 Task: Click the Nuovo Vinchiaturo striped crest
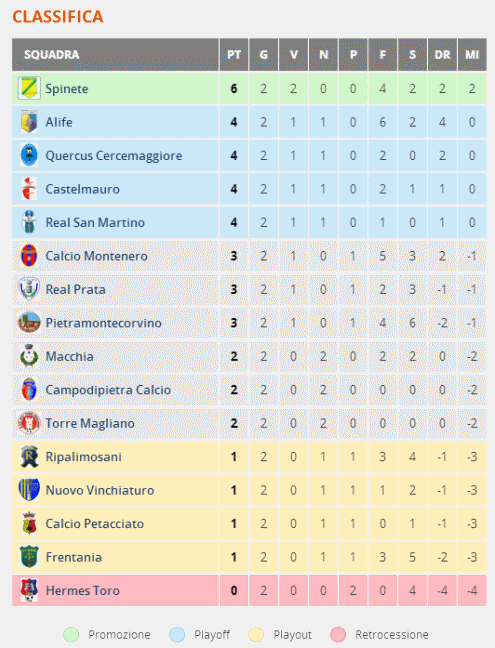29,490
